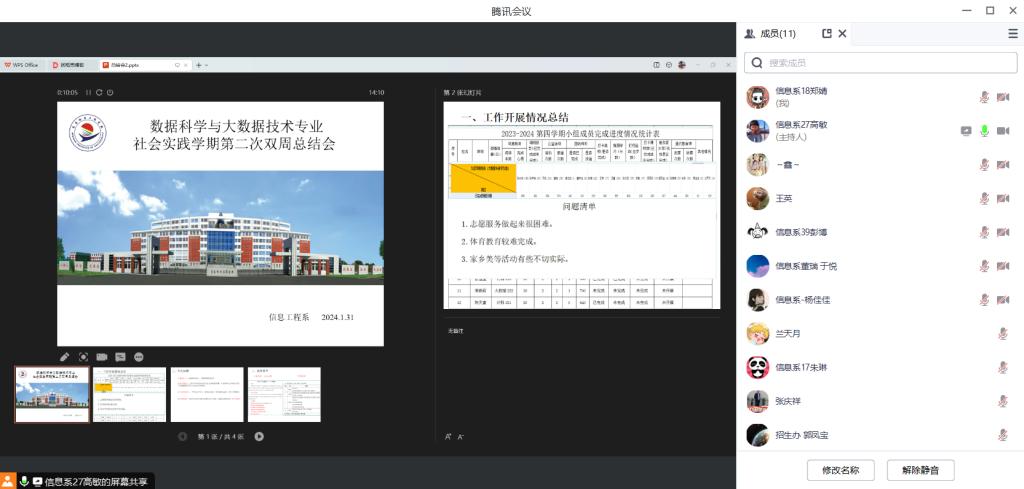Select the second slide thumbnail
1024x489 pixels.
(x=129, y=394)
